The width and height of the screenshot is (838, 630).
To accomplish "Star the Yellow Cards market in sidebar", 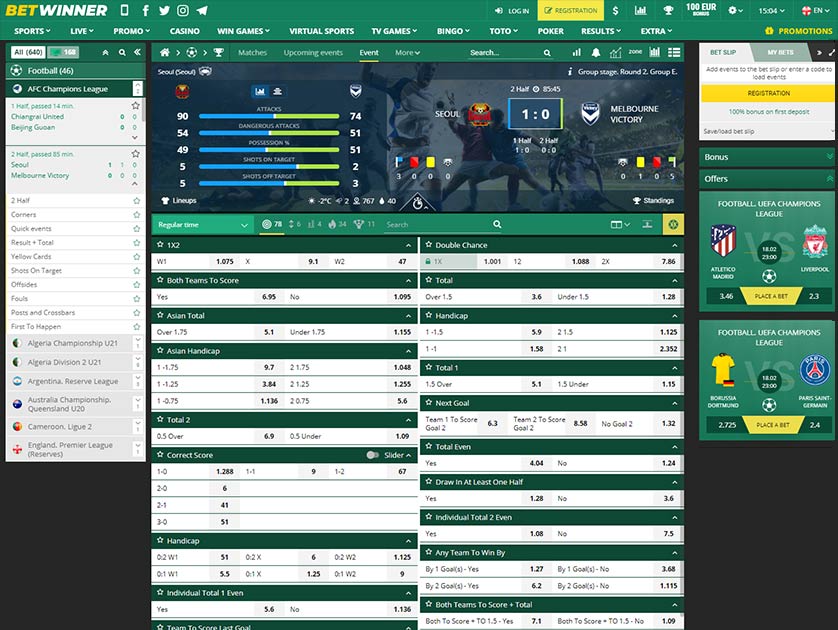I will (x=136, y=256).
